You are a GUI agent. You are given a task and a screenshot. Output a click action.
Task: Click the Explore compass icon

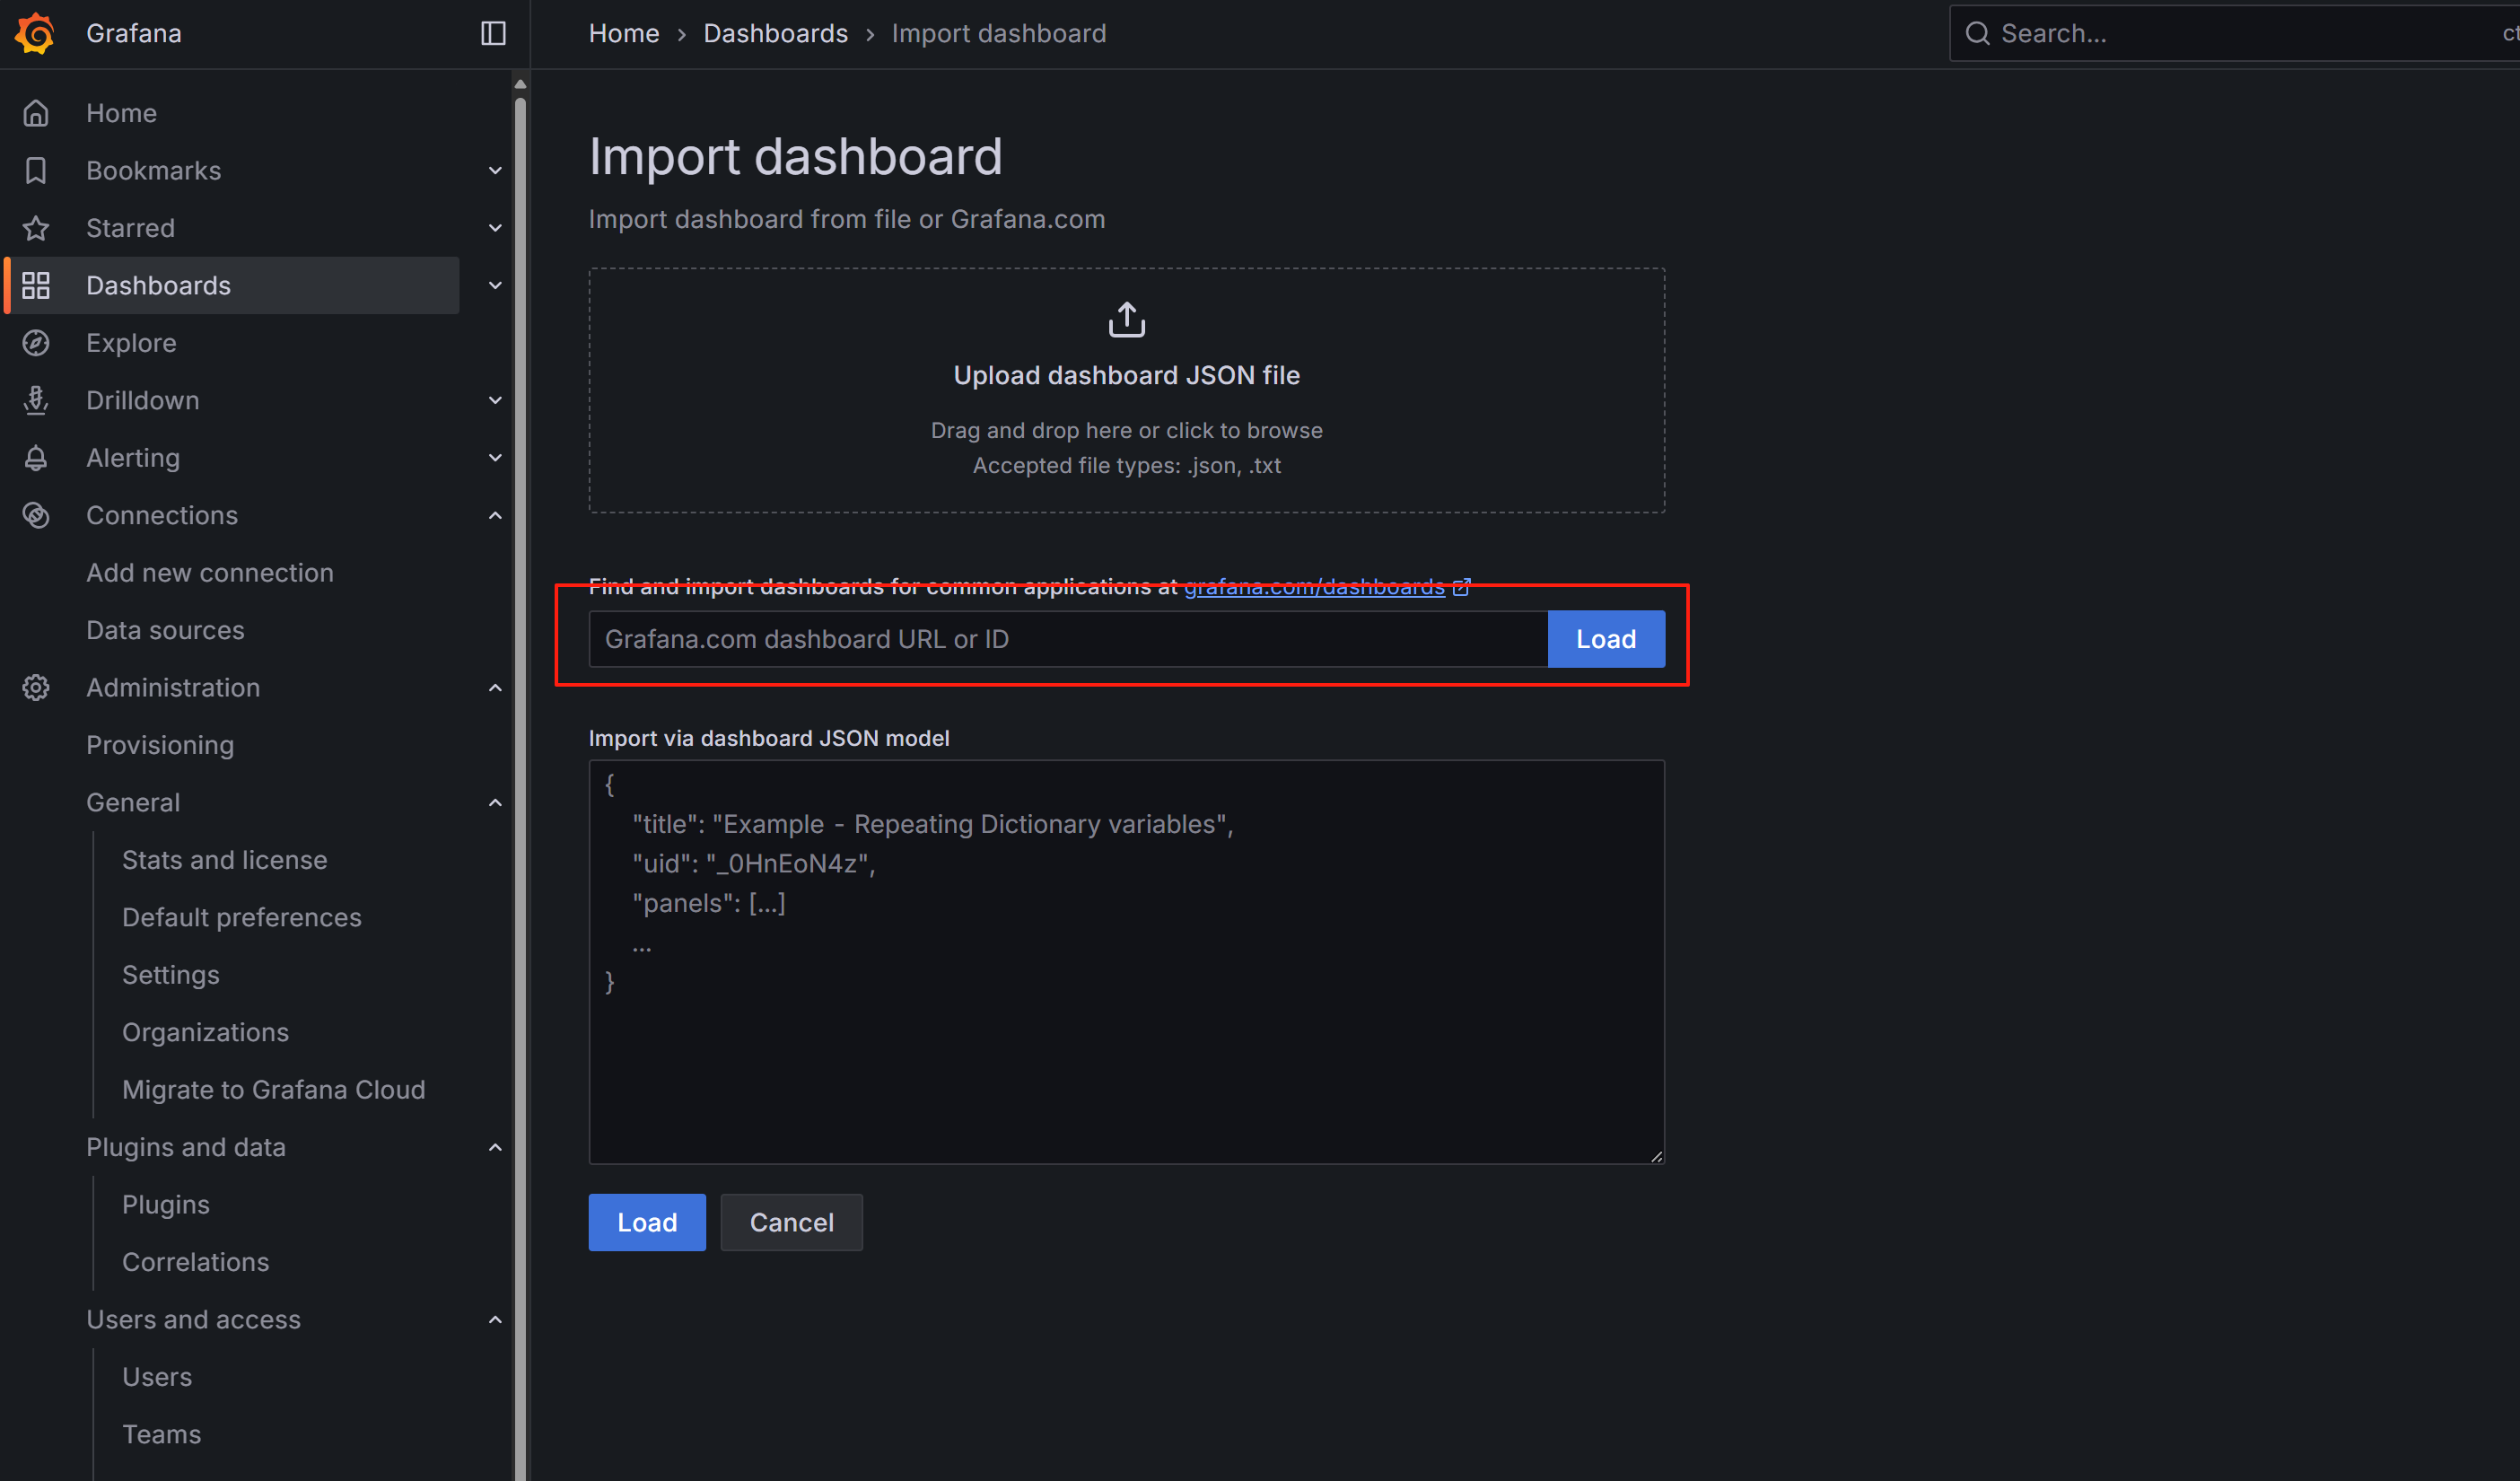pos(36,343)
